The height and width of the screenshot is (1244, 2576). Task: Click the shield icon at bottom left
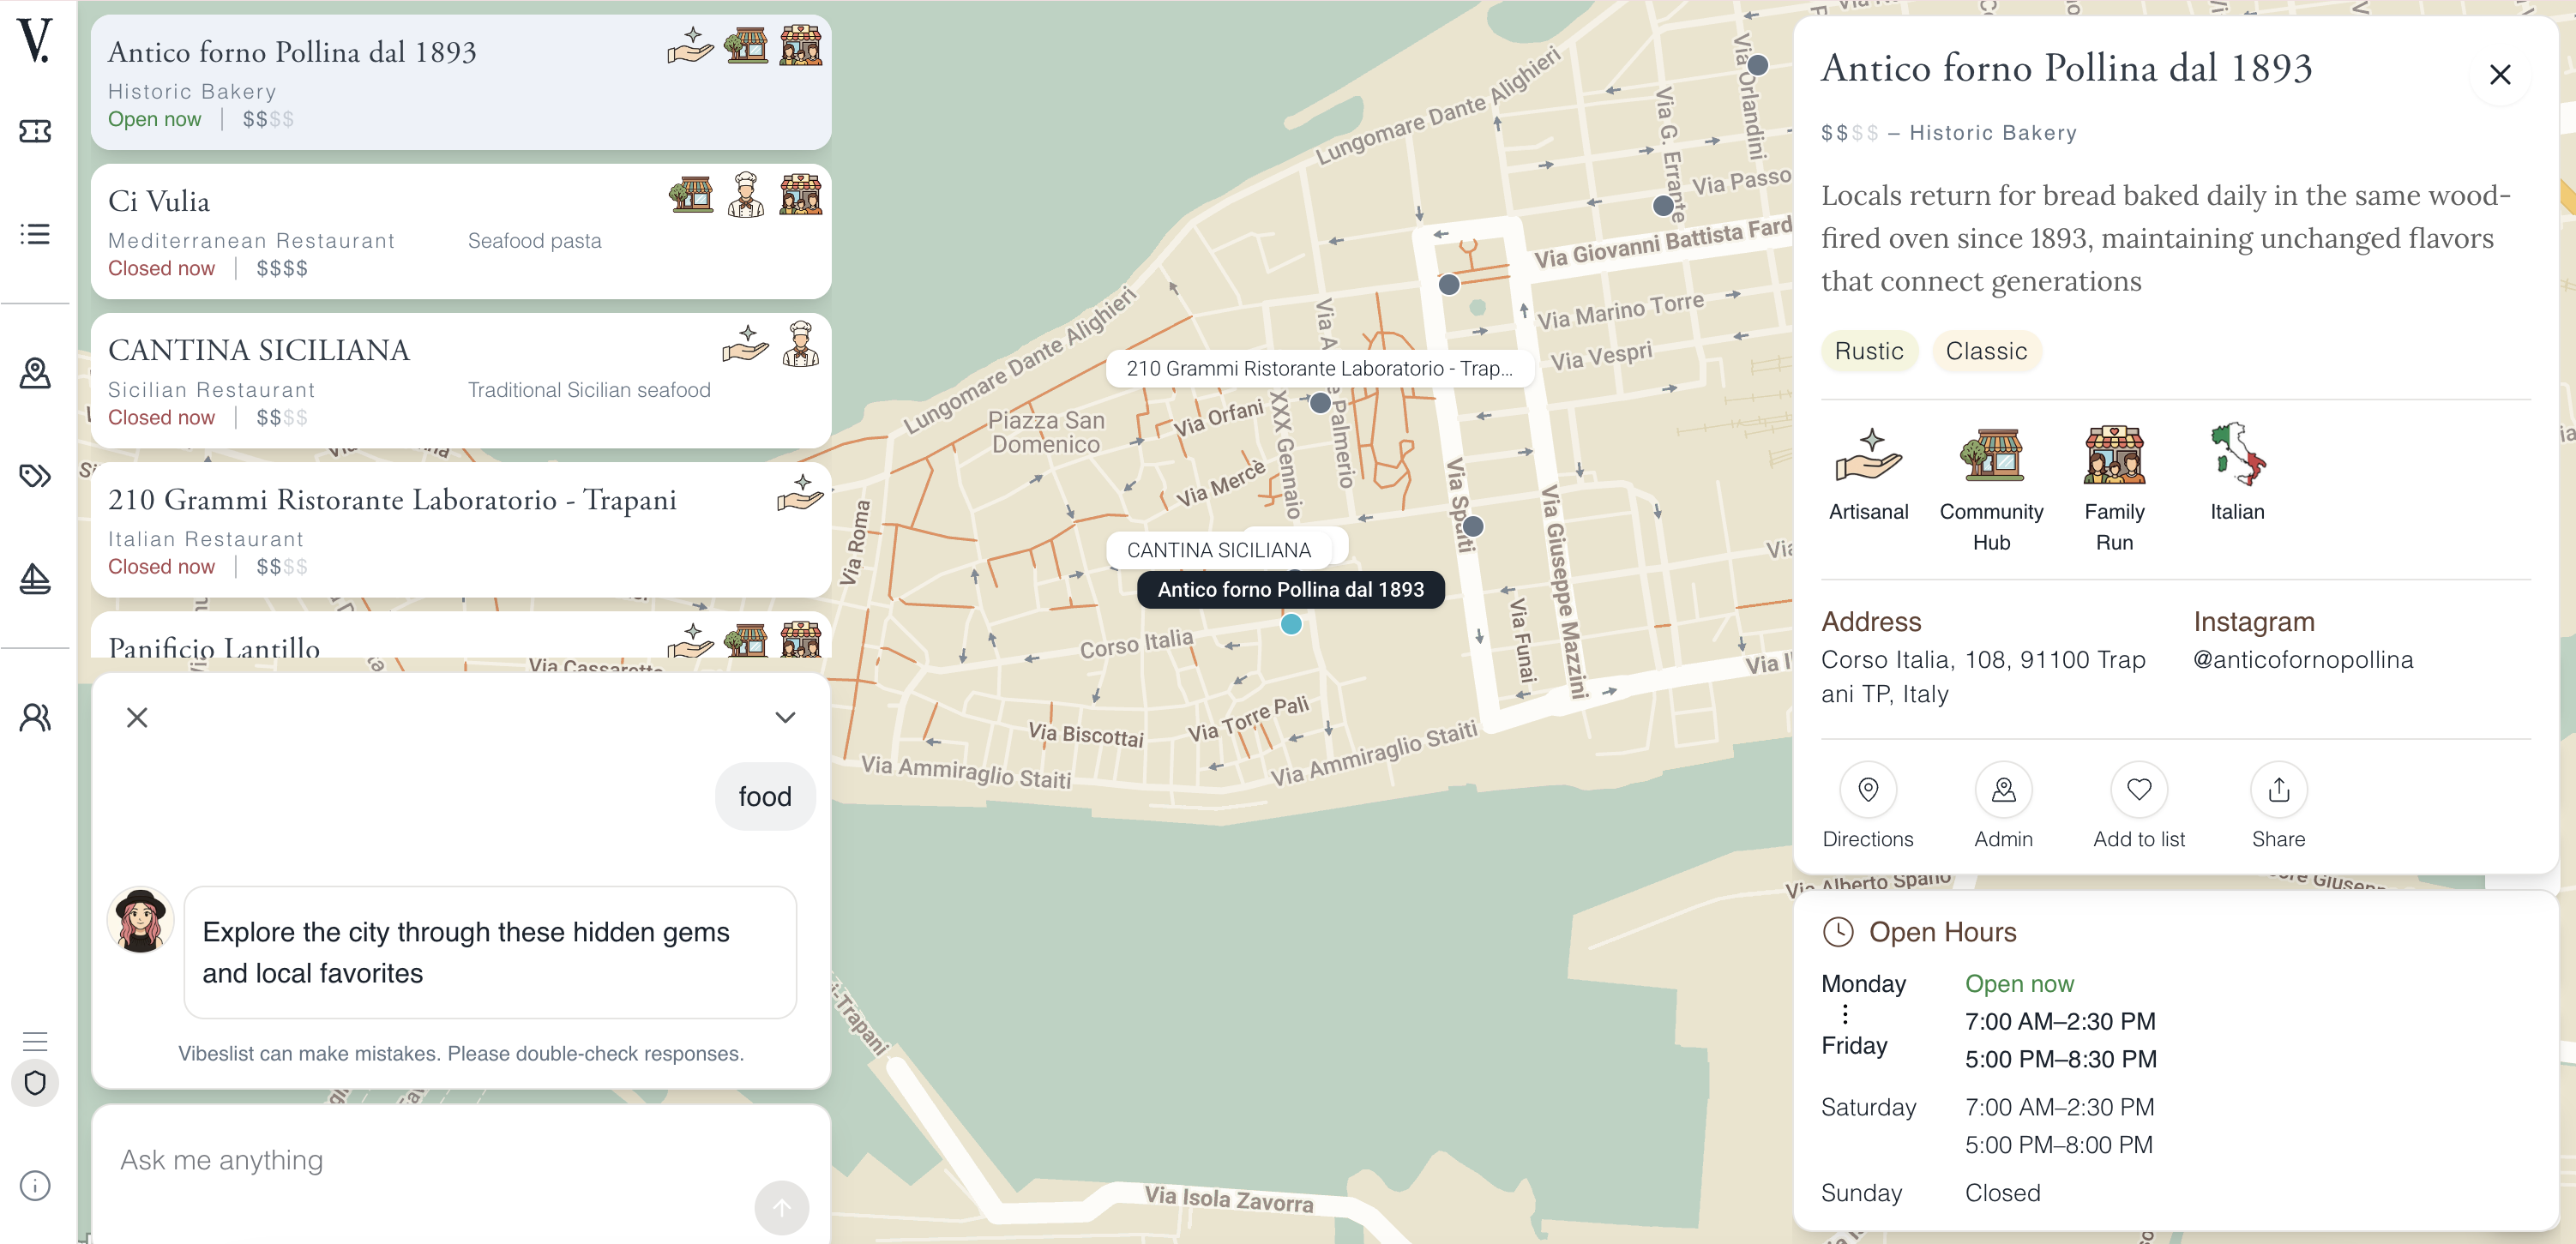(35, 1083)
